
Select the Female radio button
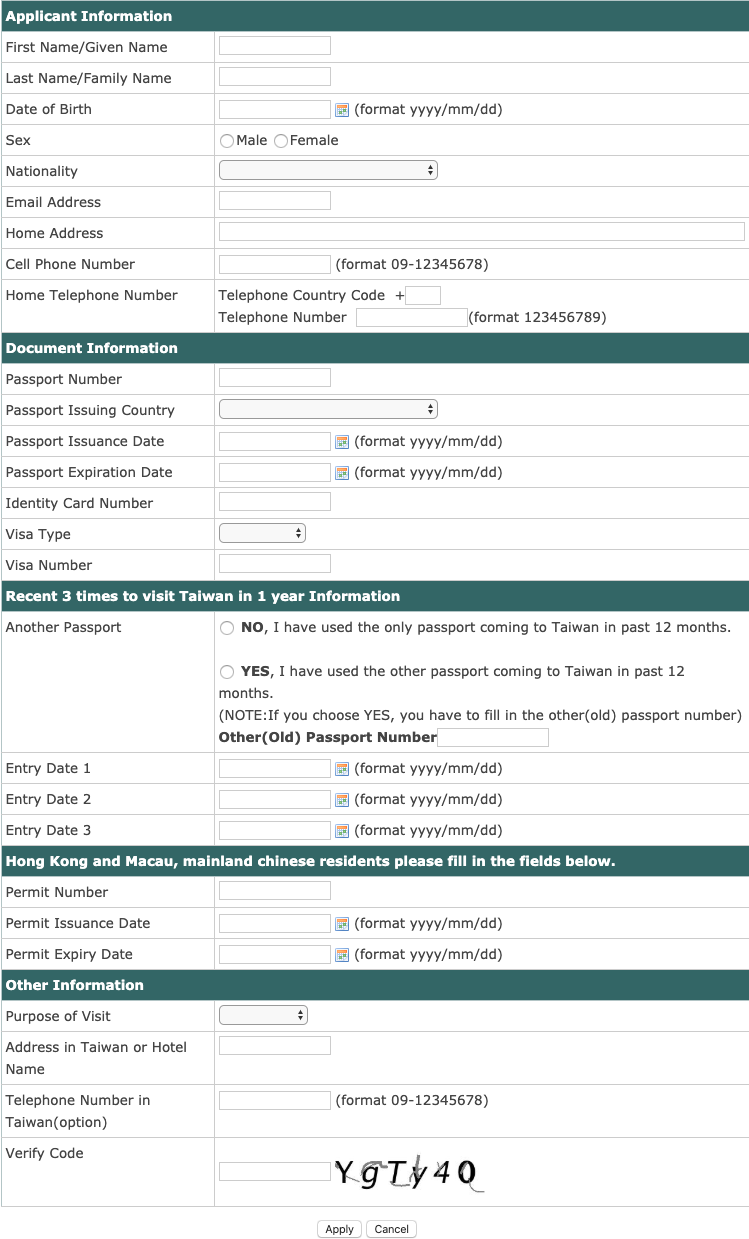tap(281, 141)
